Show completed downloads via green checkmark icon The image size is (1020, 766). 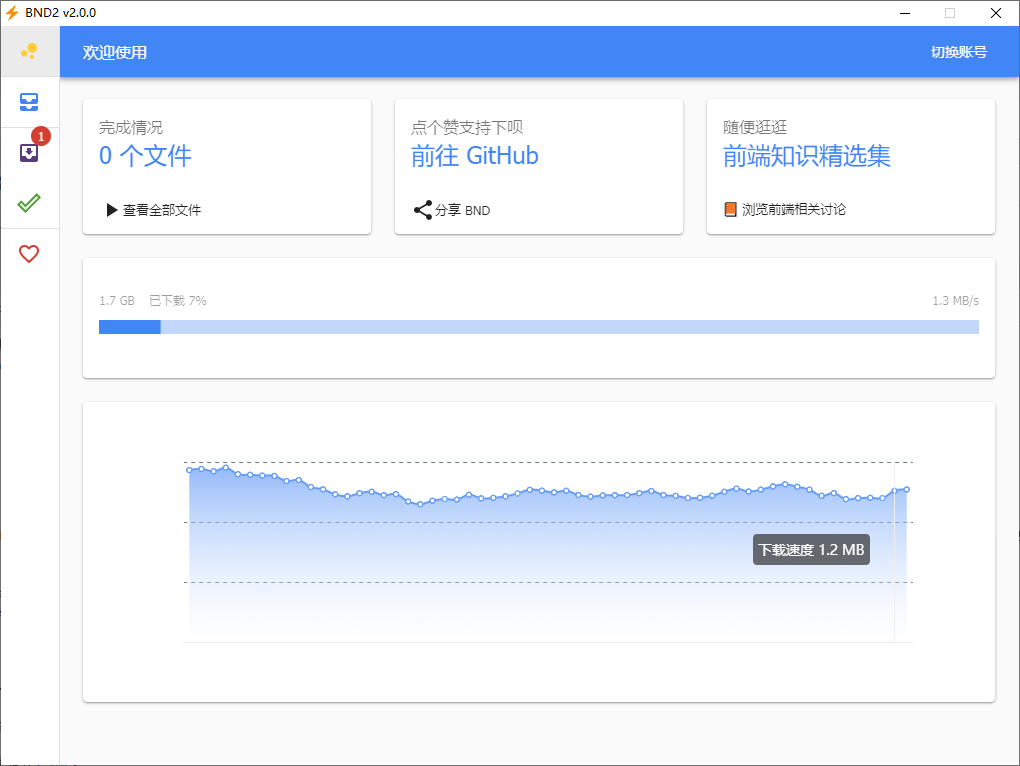29,203
